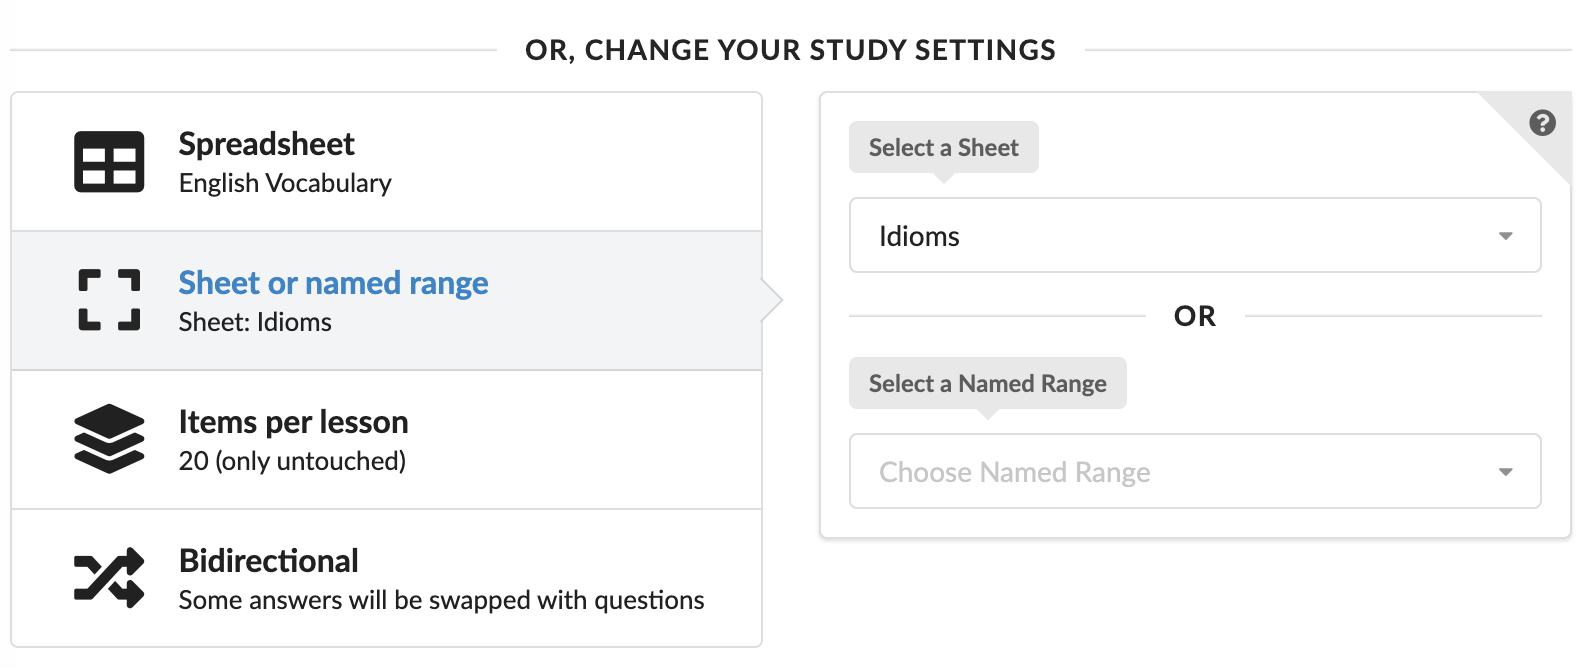Open the help question mark icon
1584x668 pixels.
pos(1542,123)
